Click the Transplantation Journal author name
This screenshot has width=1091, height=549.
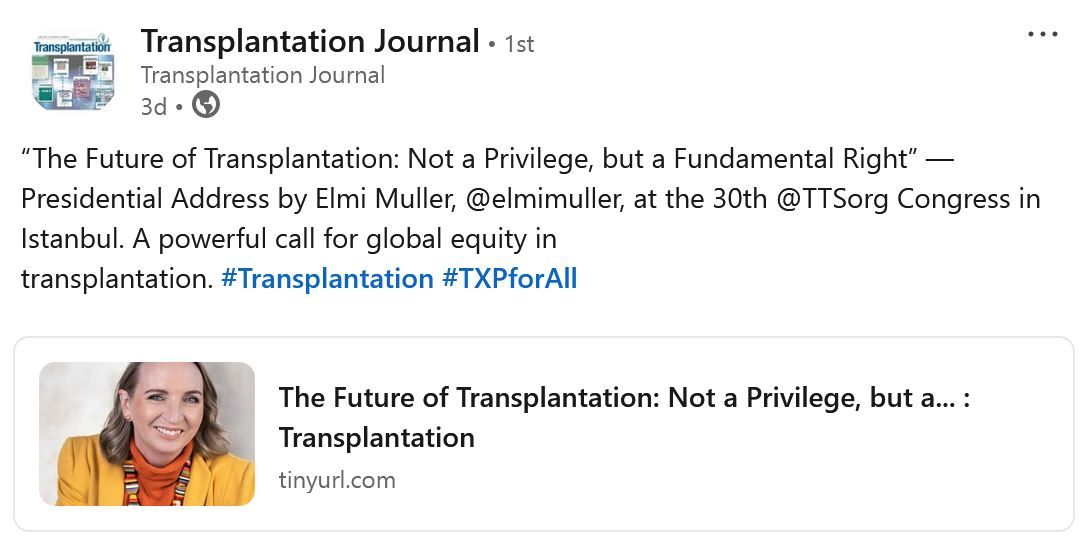coord(310,42)
